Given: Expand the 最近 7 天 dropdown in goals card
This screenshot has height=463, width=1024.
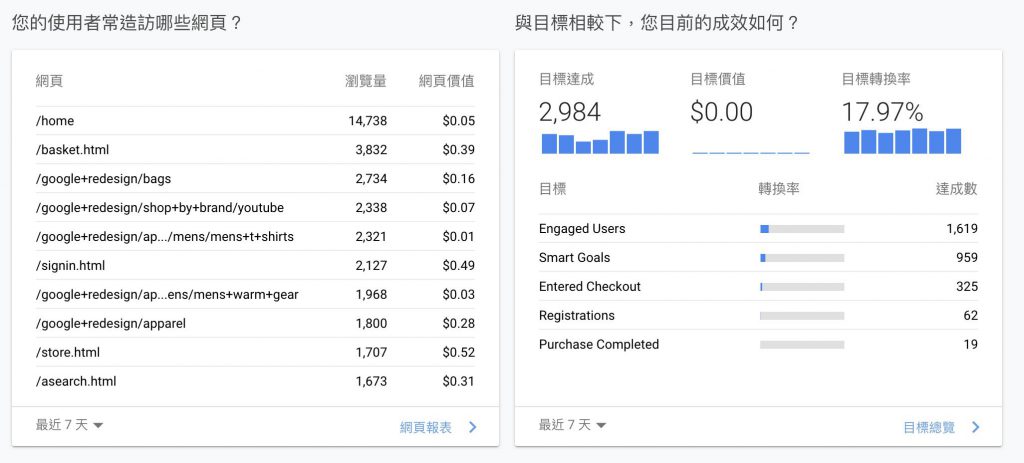Looking at the screenshot, I should (573, 425).
